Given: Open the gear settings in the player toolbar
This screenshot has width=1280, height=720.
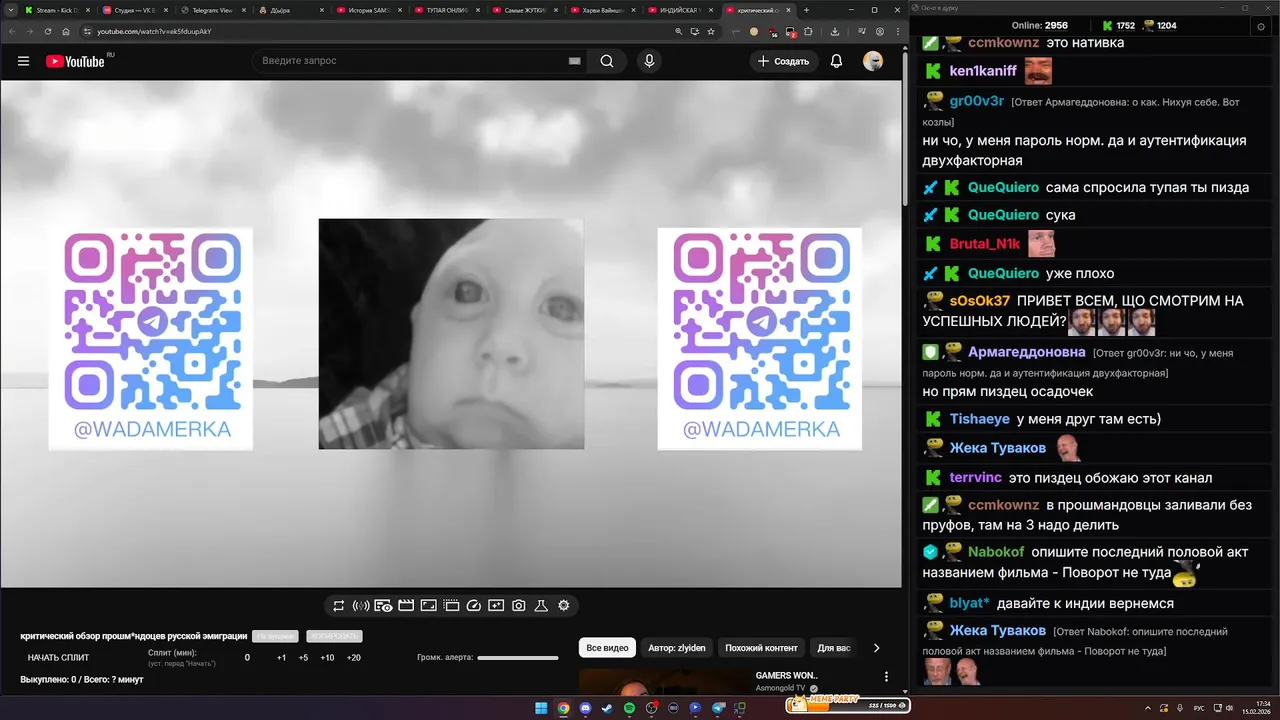Looking at the screenshot, I should [x=564, y=606].
